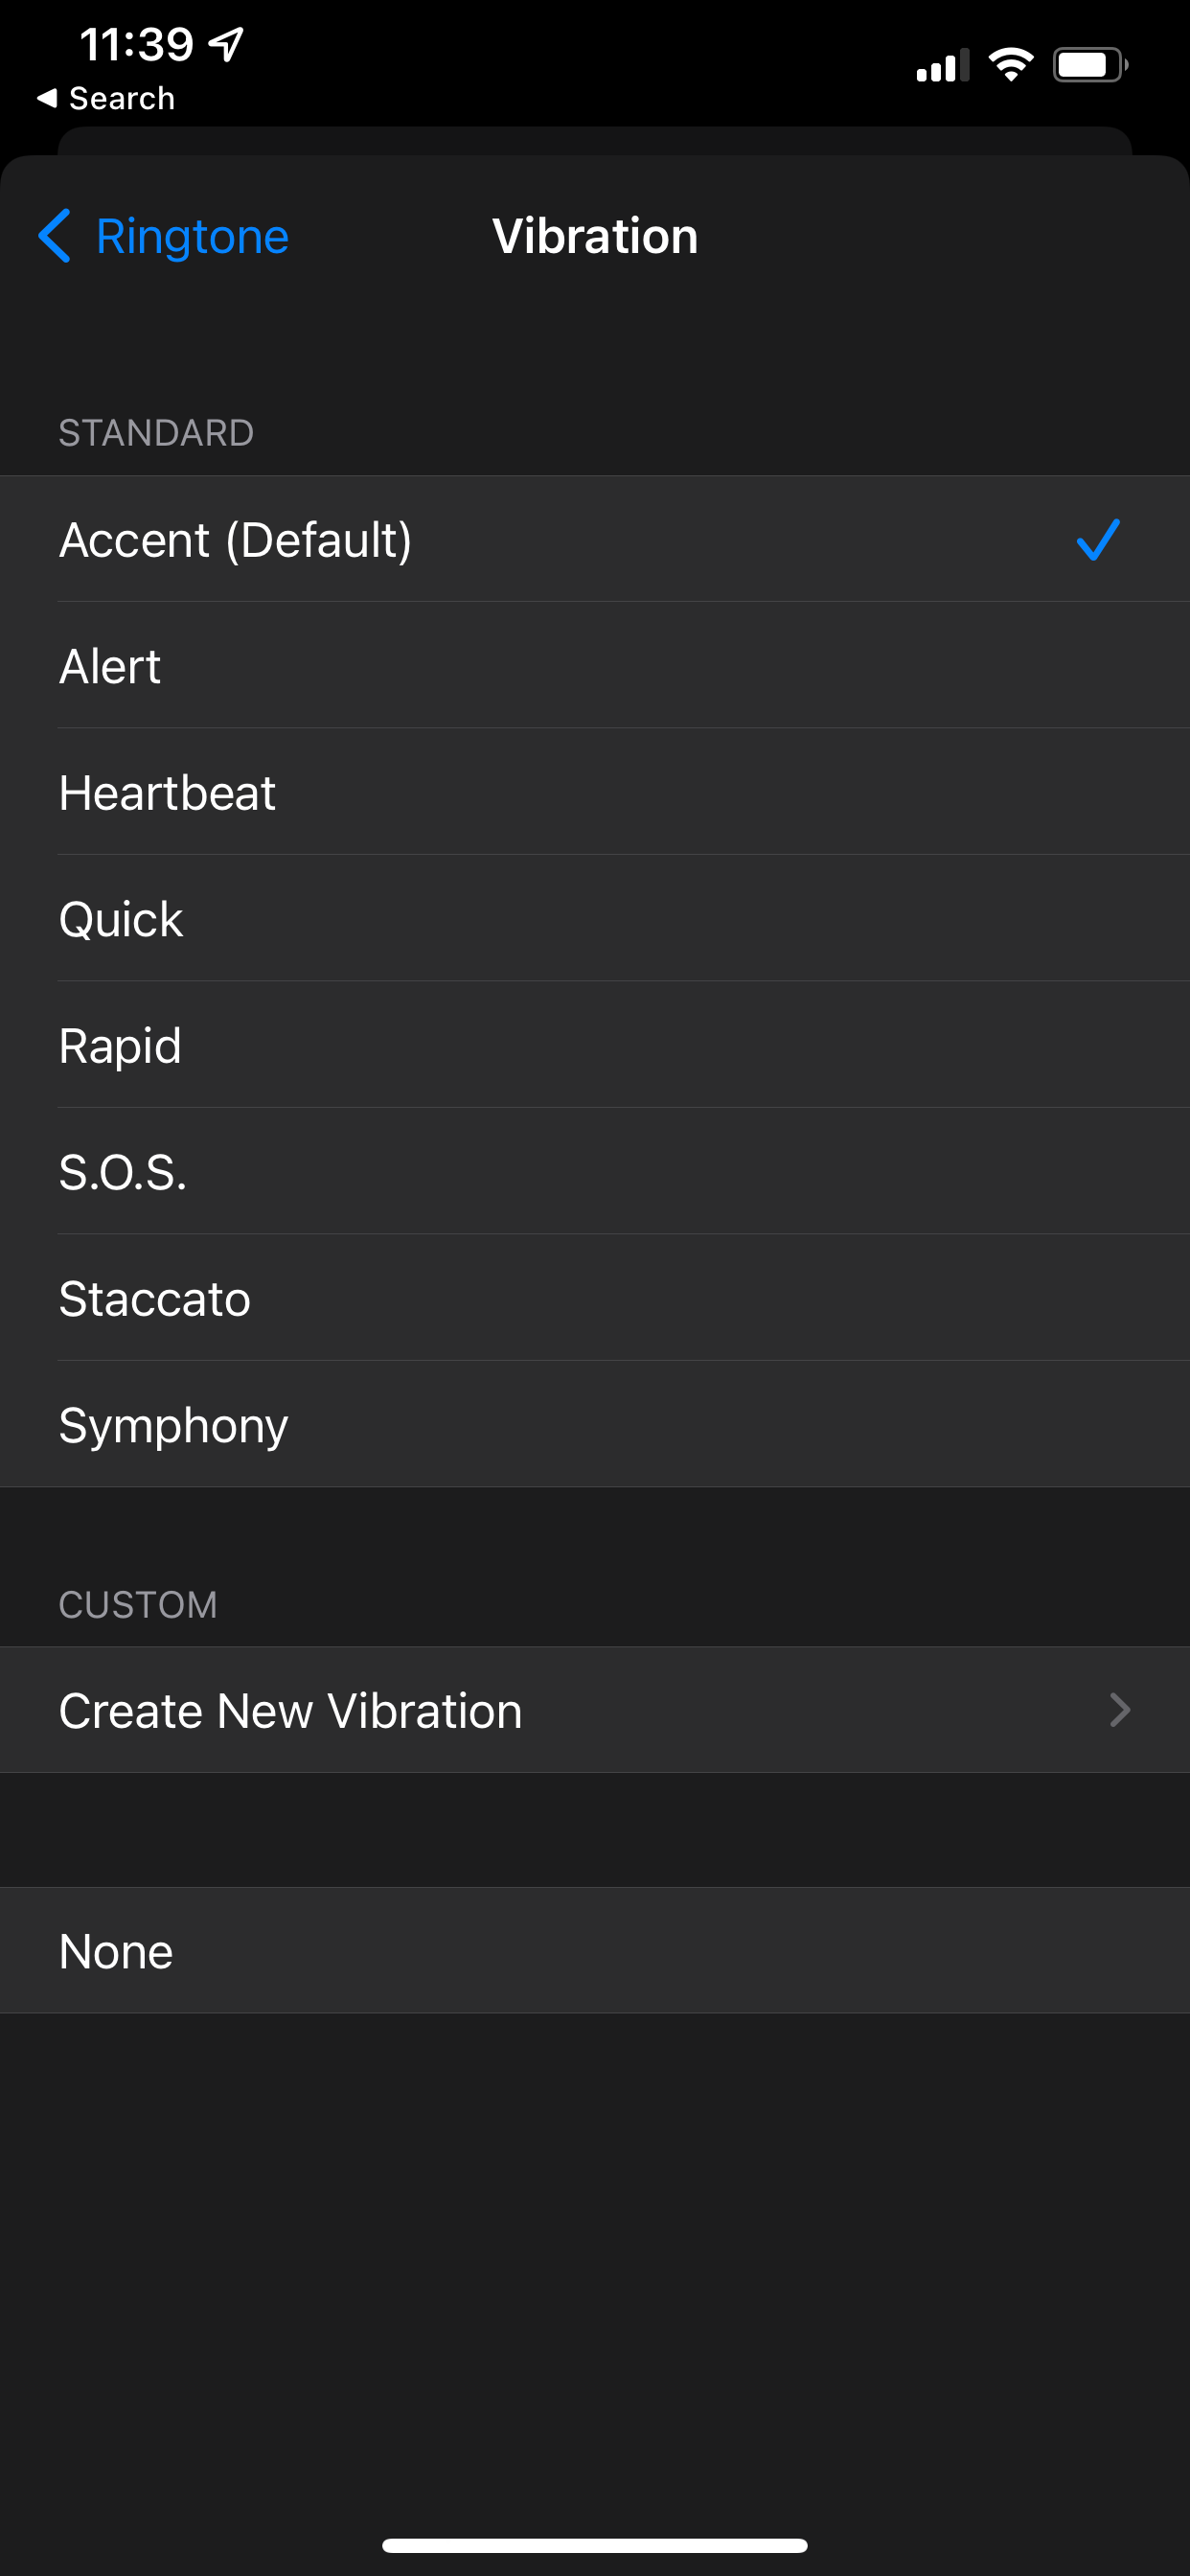This screenshot has height=2576, width=1190.
Task: Tap the Search back indicator at top left
Action: (107, 97)
